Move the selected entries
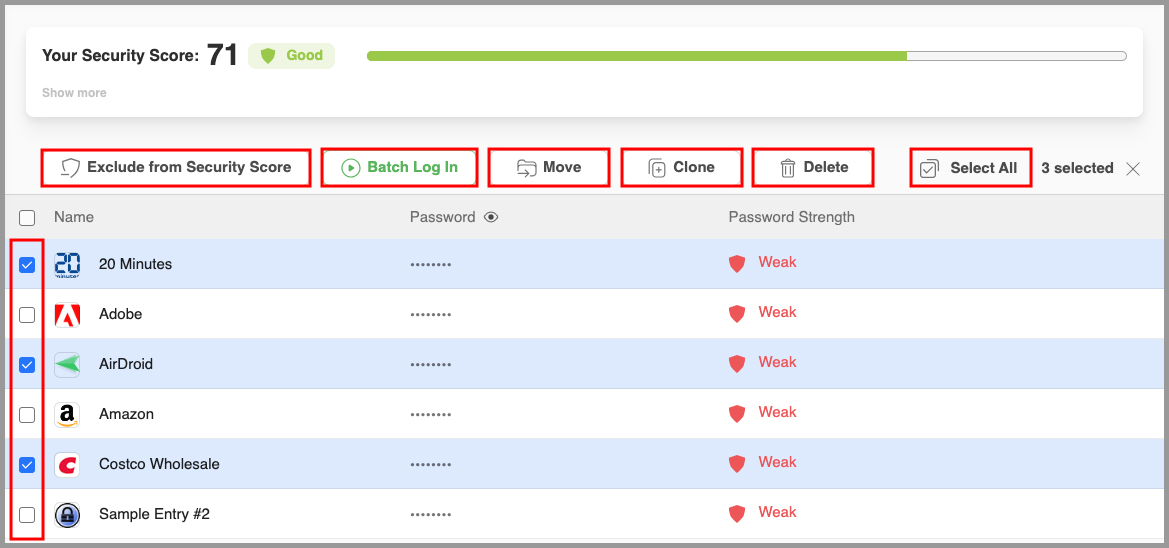 click(x=549, y=168)
